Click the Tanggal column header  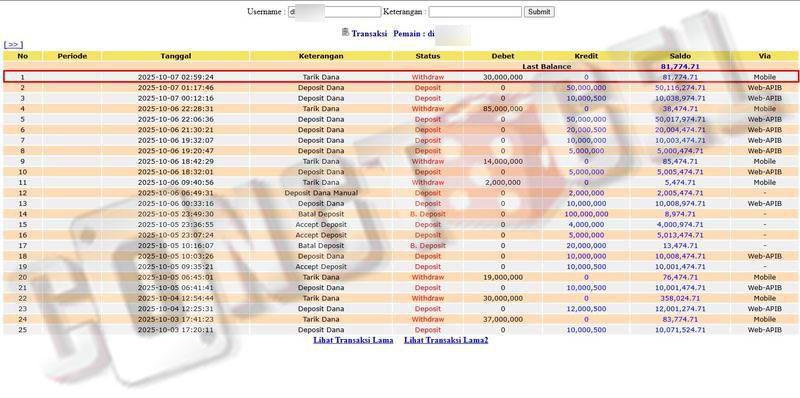coord(176,56)
